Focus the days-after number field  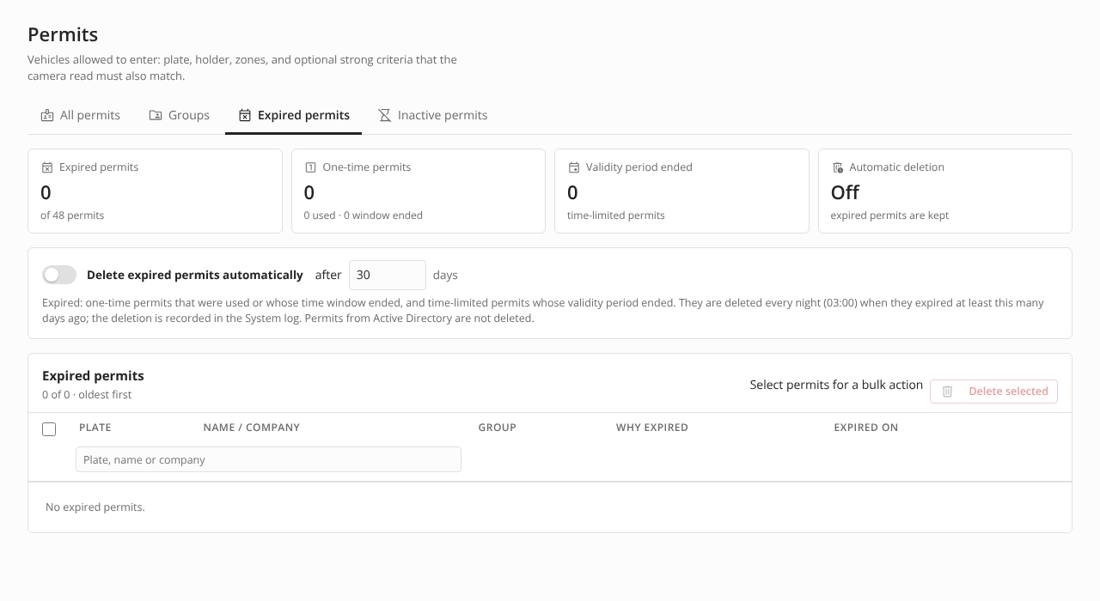tap(387, 275)
